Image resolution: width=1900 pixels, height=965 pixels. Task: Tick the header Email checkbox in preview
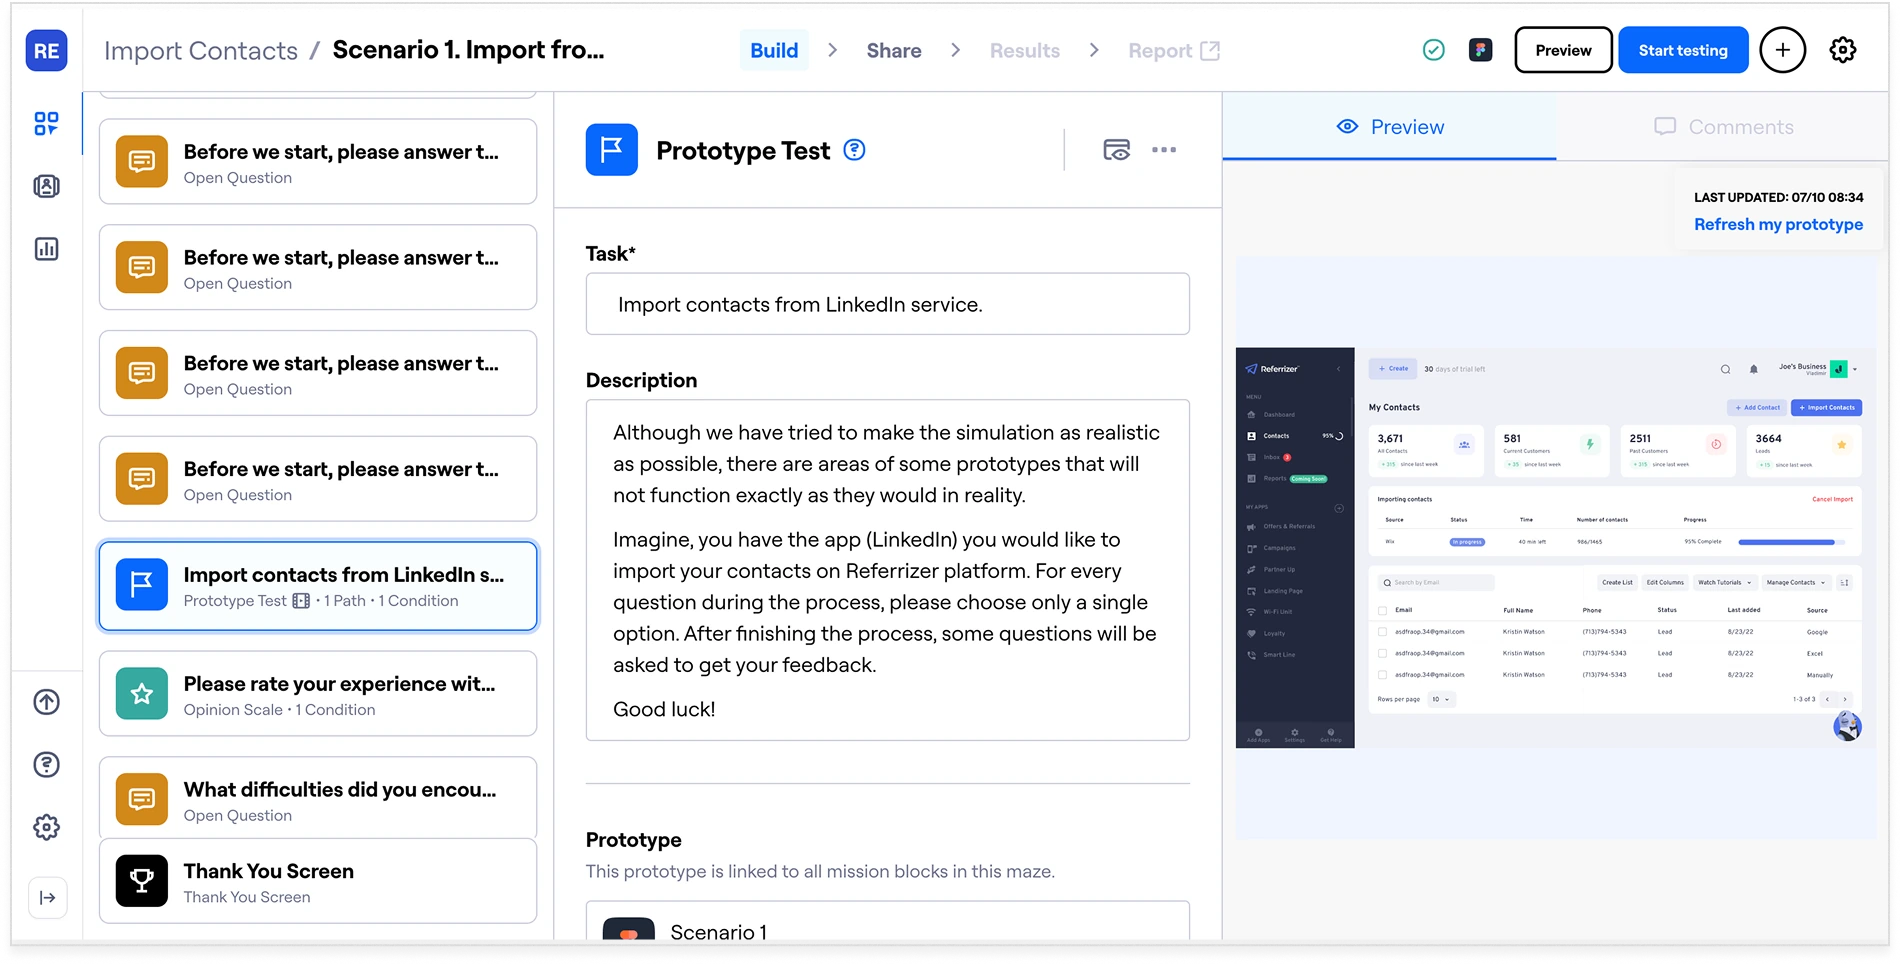(x=1382, y=610)
